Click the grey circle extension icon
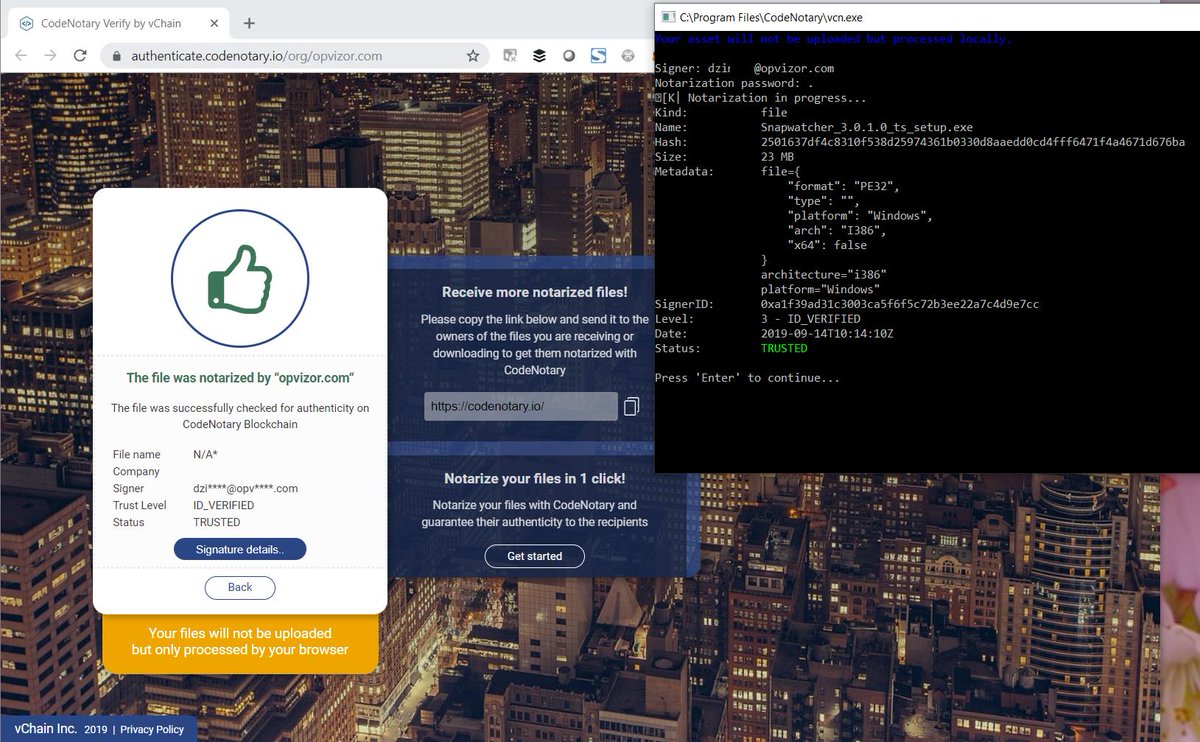Viewport: 1200px width, 742px height. click(569, 56)
